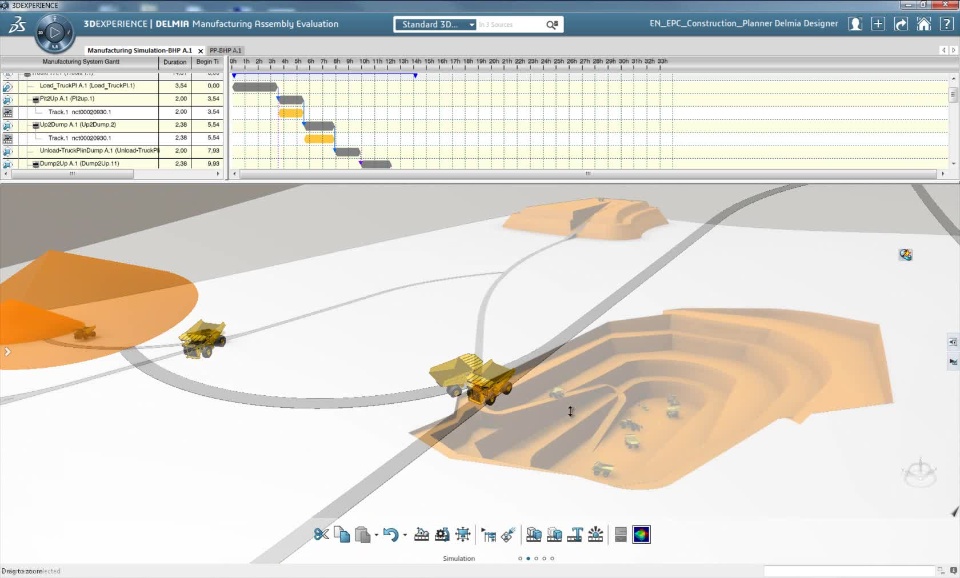Image resolution: width=960 pixels, height=578 pixels.
Task: Select the fourth toolbar page dot
Action: click(544, 558)
